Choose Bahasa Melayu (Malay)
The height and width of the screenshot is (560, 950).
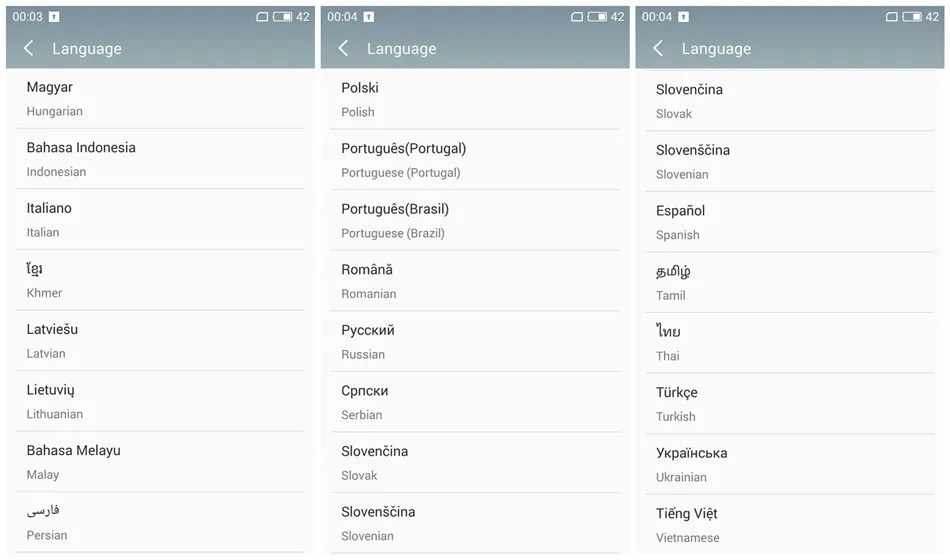tap(160, 462)
